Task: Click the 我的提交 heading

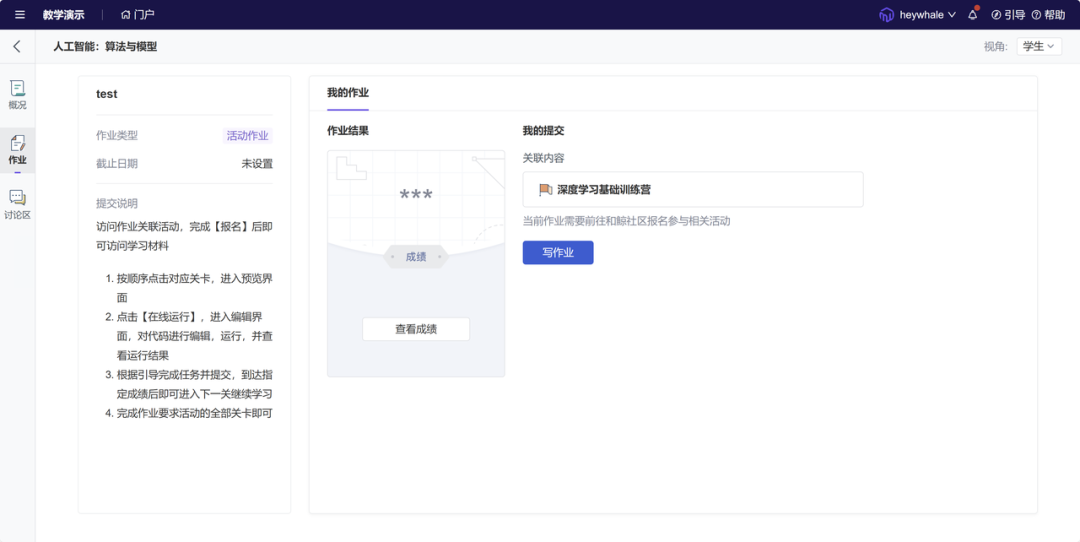Action: [543, 130]
